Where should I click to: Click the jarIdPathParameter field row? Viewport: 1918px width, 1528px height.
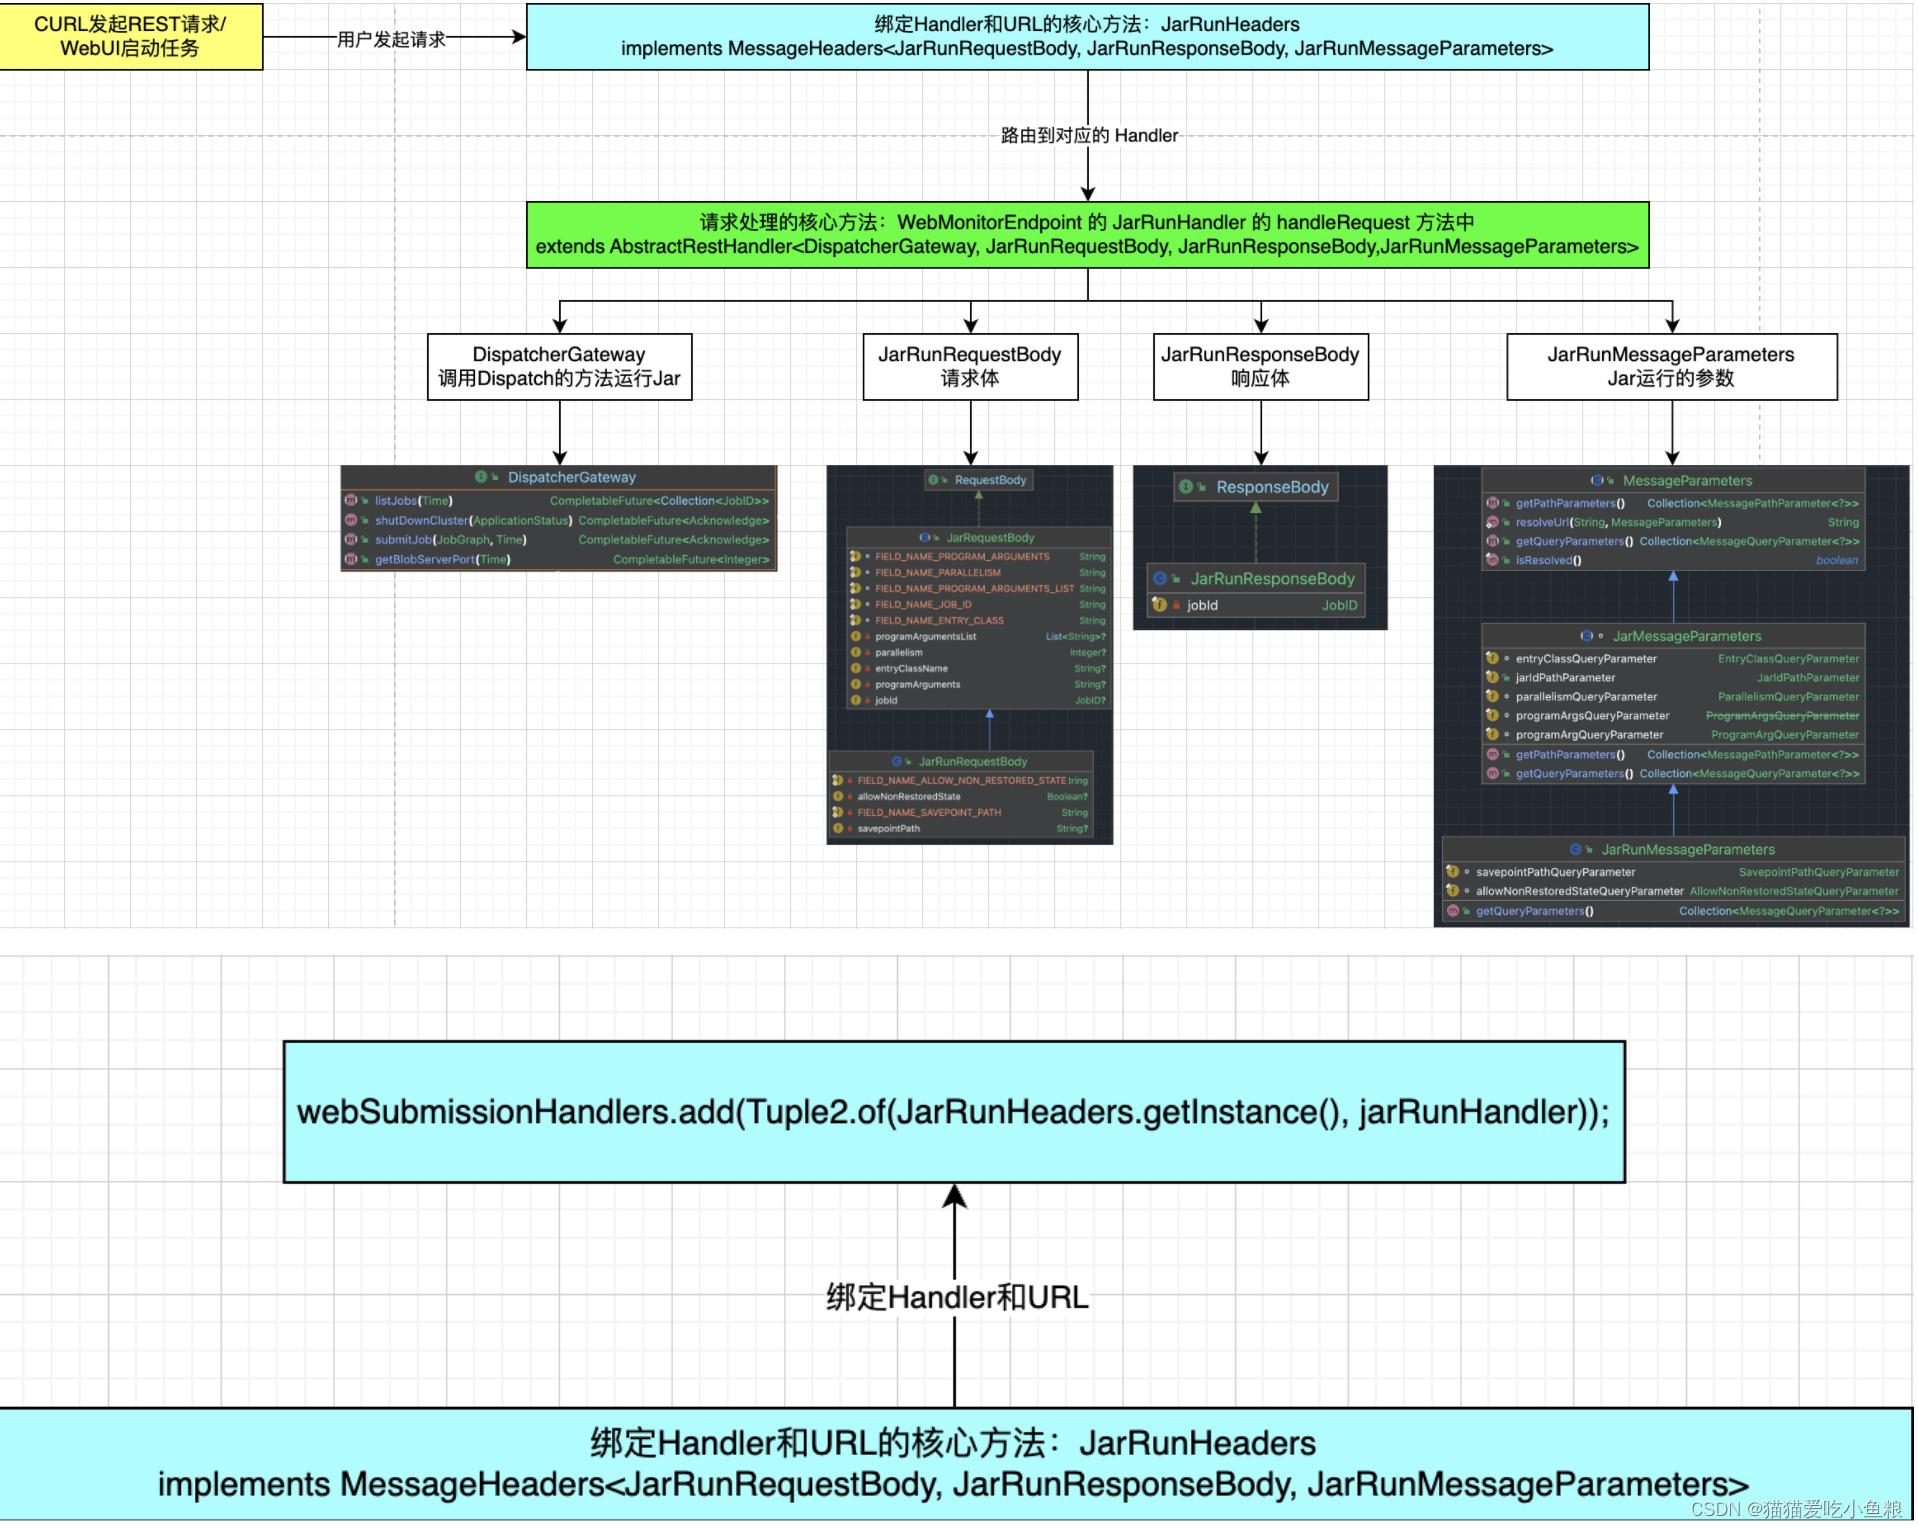click(x=1672, y=678)
